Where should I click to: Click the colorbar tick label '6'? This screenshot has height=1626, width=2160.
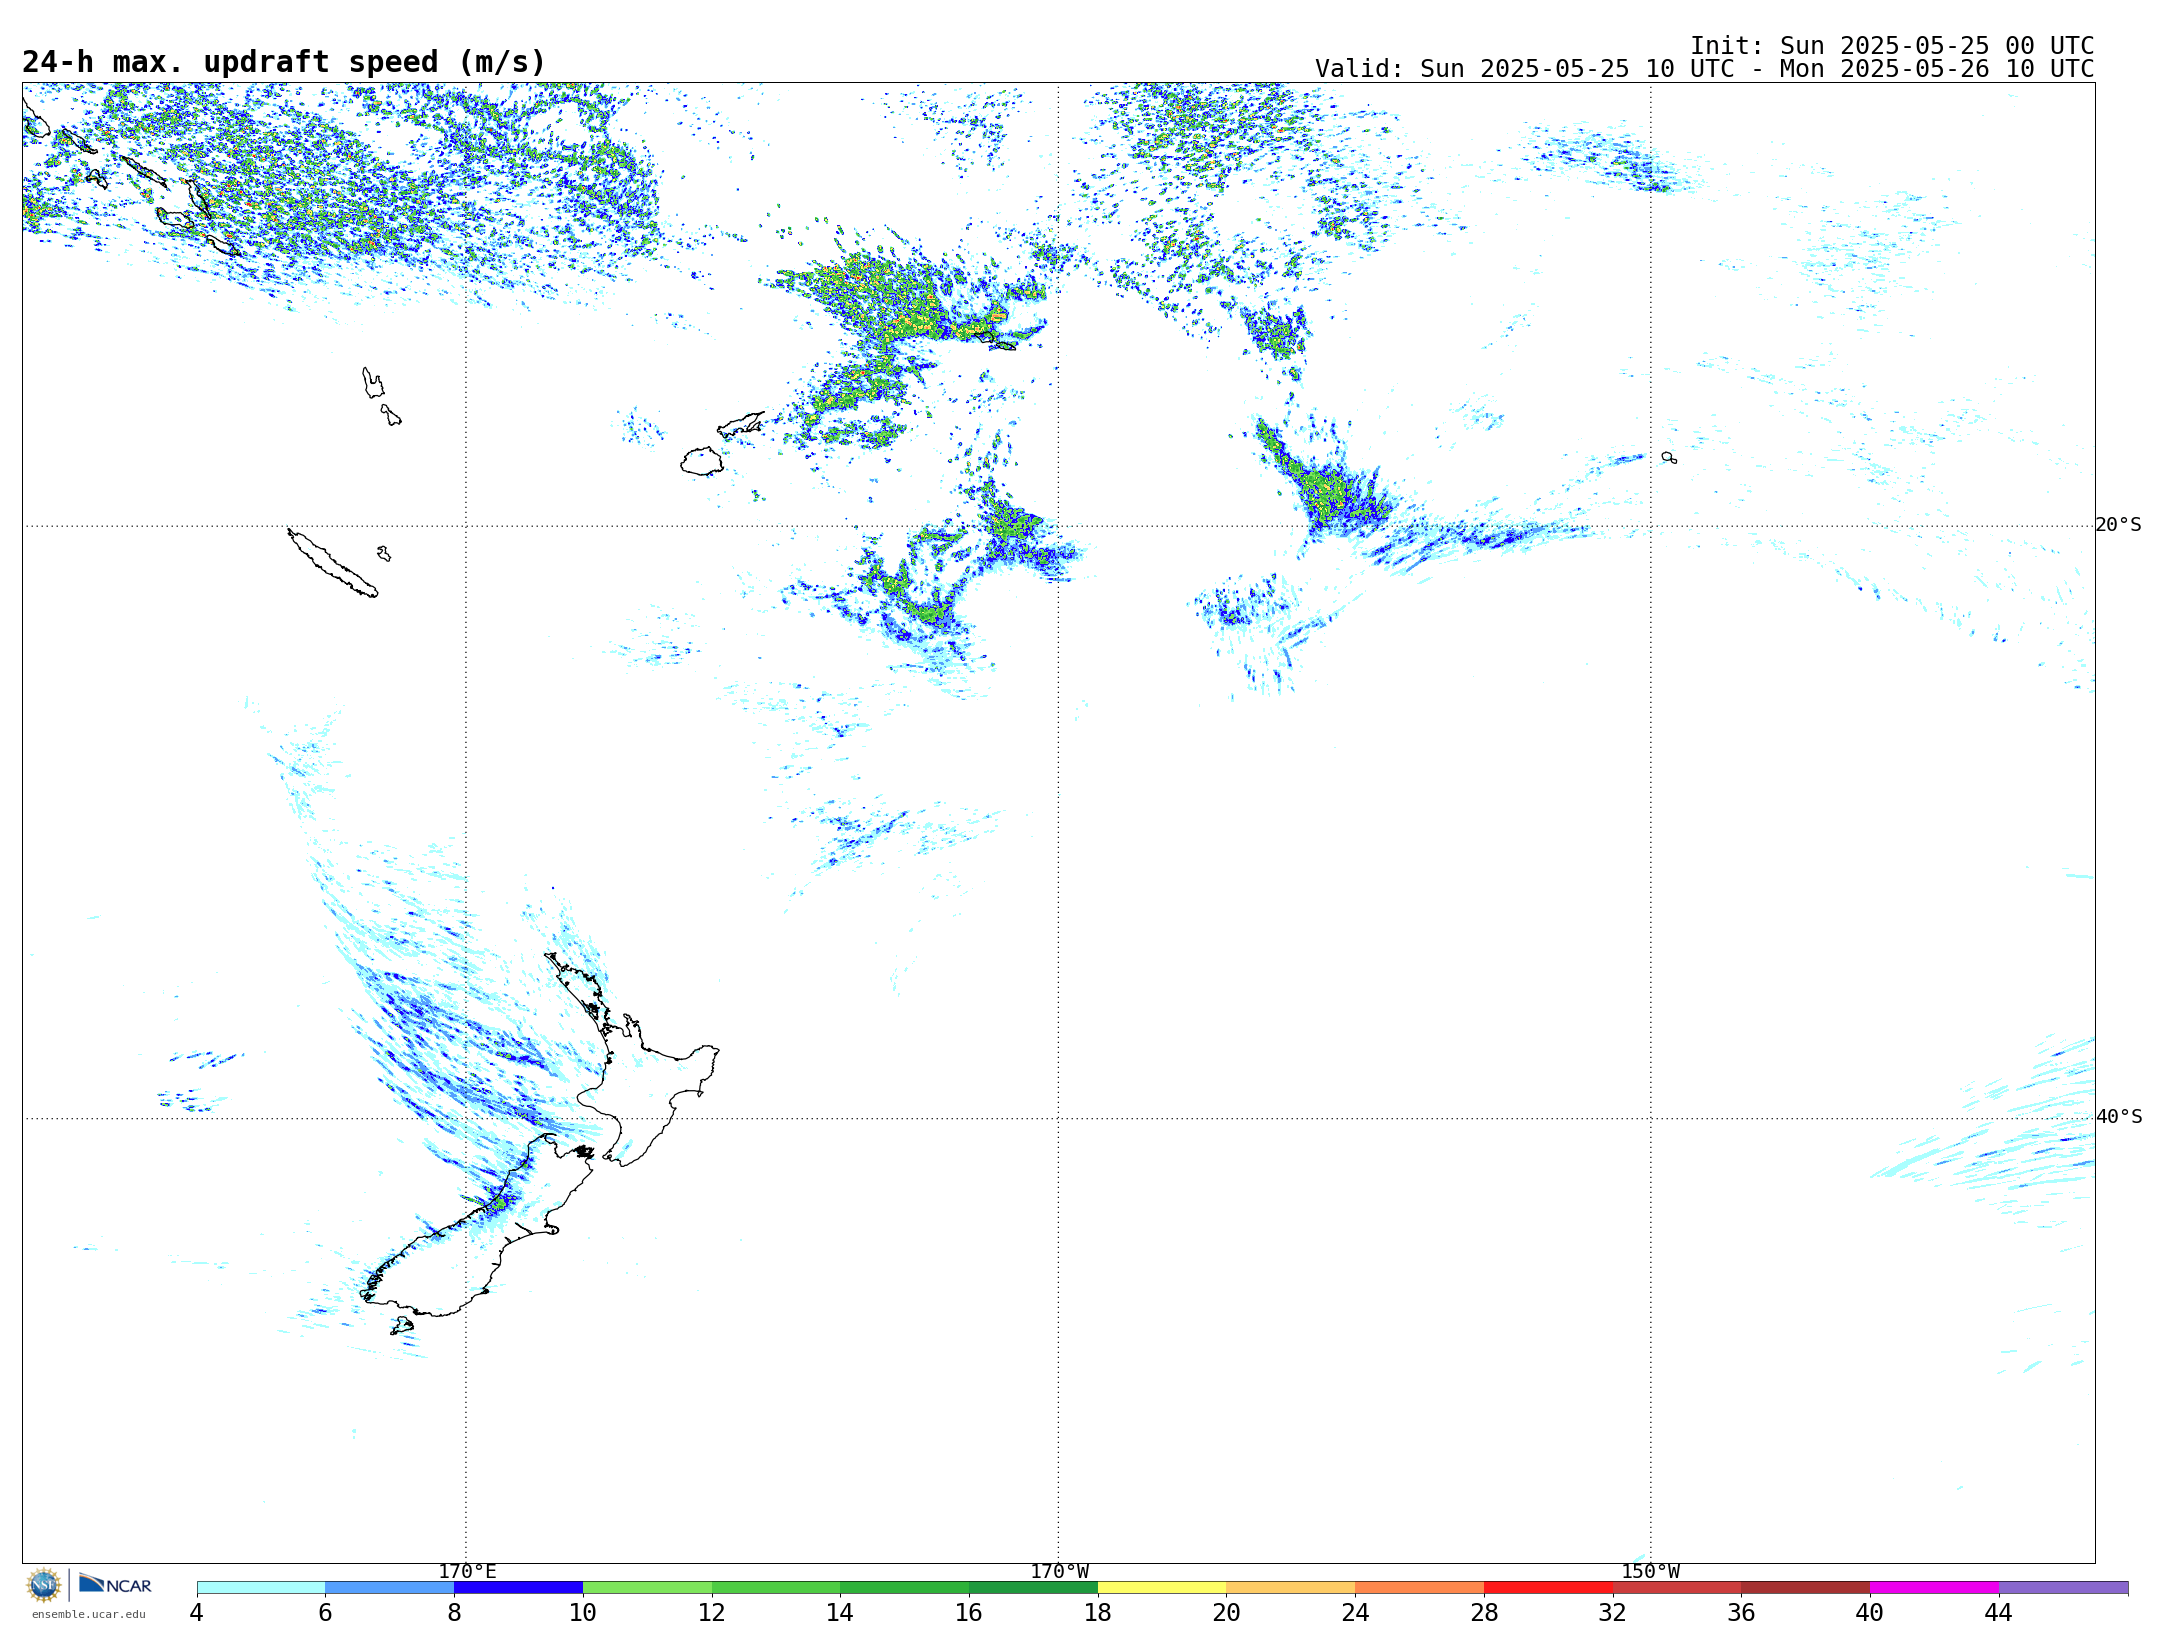(325, 1612)
